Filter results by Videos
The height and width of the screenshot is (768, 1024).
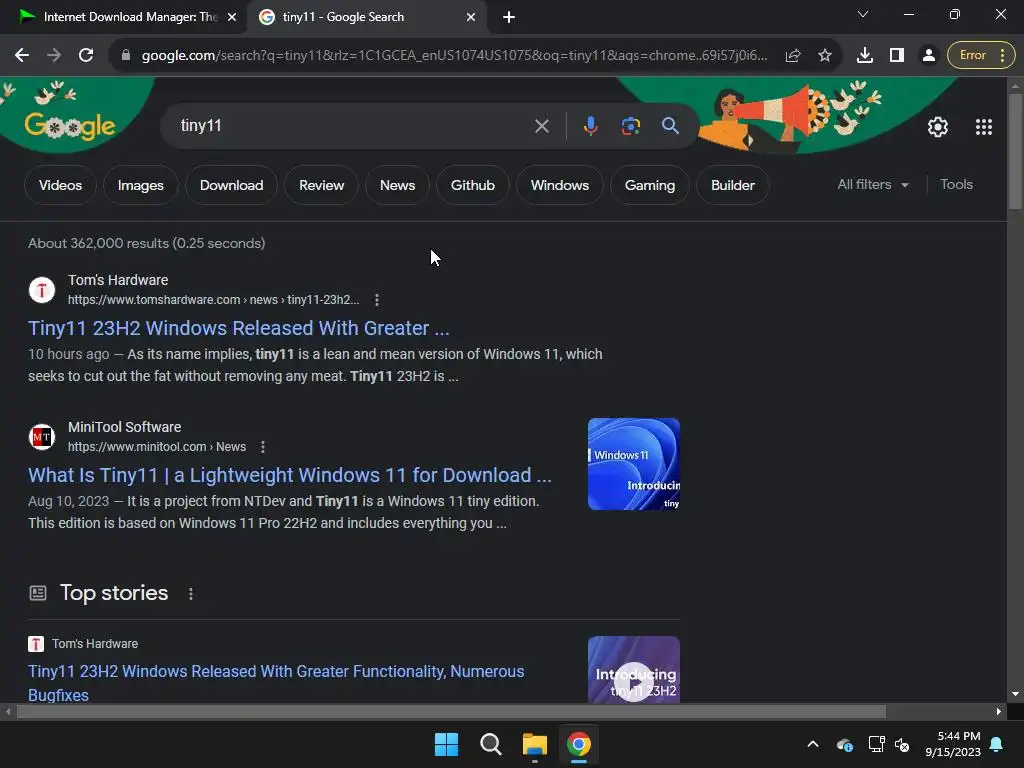click(60, 185)
